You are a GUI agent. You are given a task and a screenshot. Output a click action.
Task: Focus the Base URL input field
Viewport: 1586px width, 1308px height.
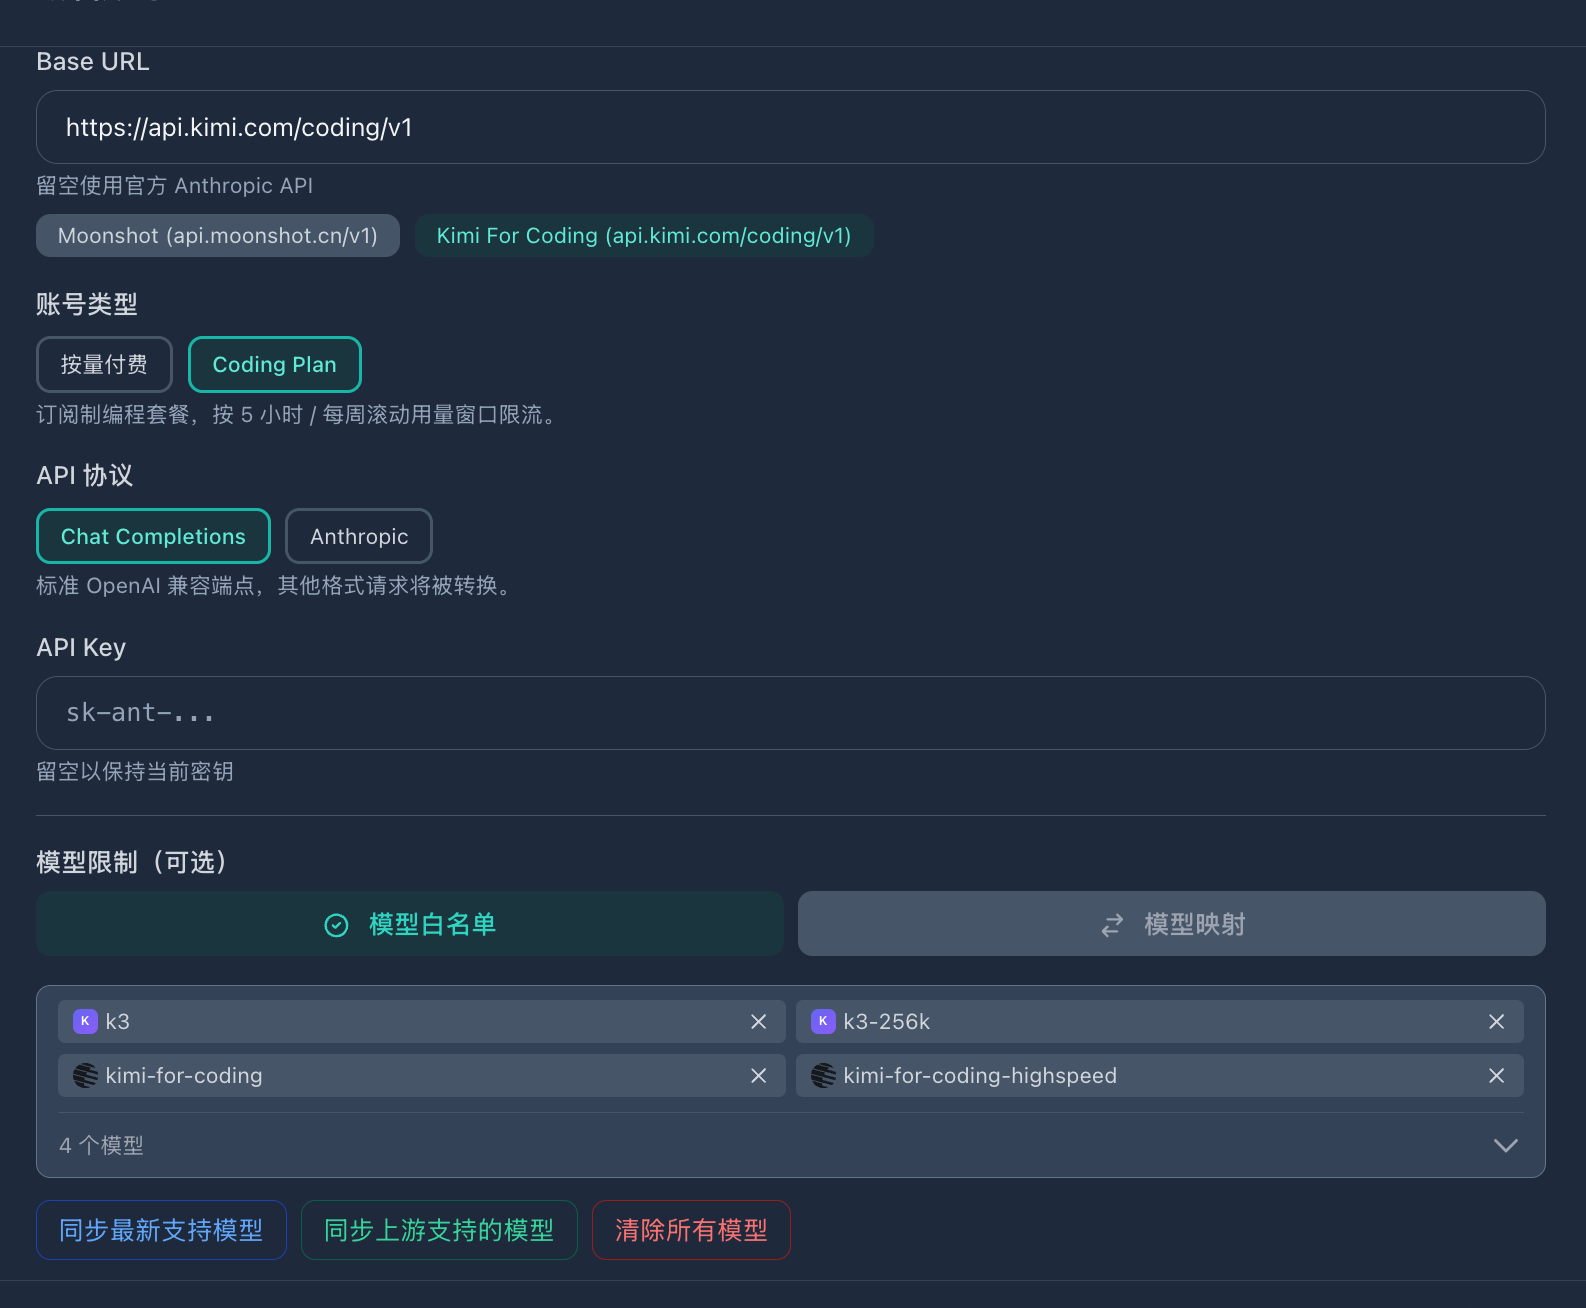pos(791,127)
